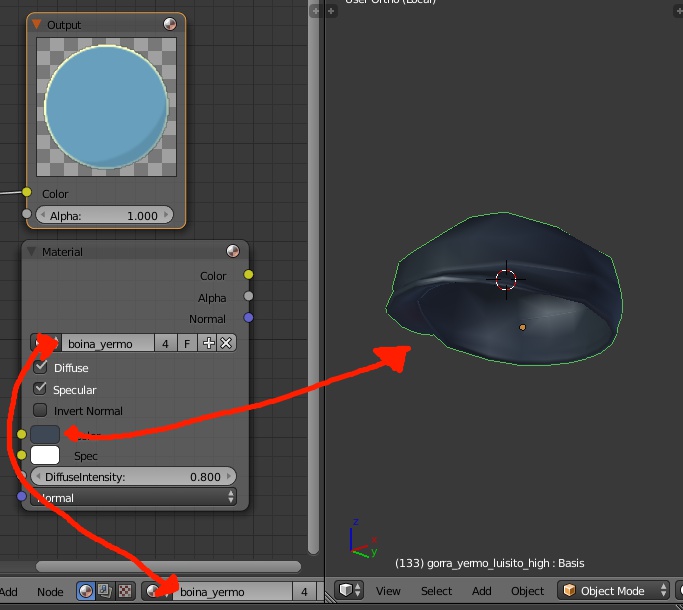Viewport: 683px width, 610px height.
Task: Select the material nodes tree type icon
Action: pos(86,591)
